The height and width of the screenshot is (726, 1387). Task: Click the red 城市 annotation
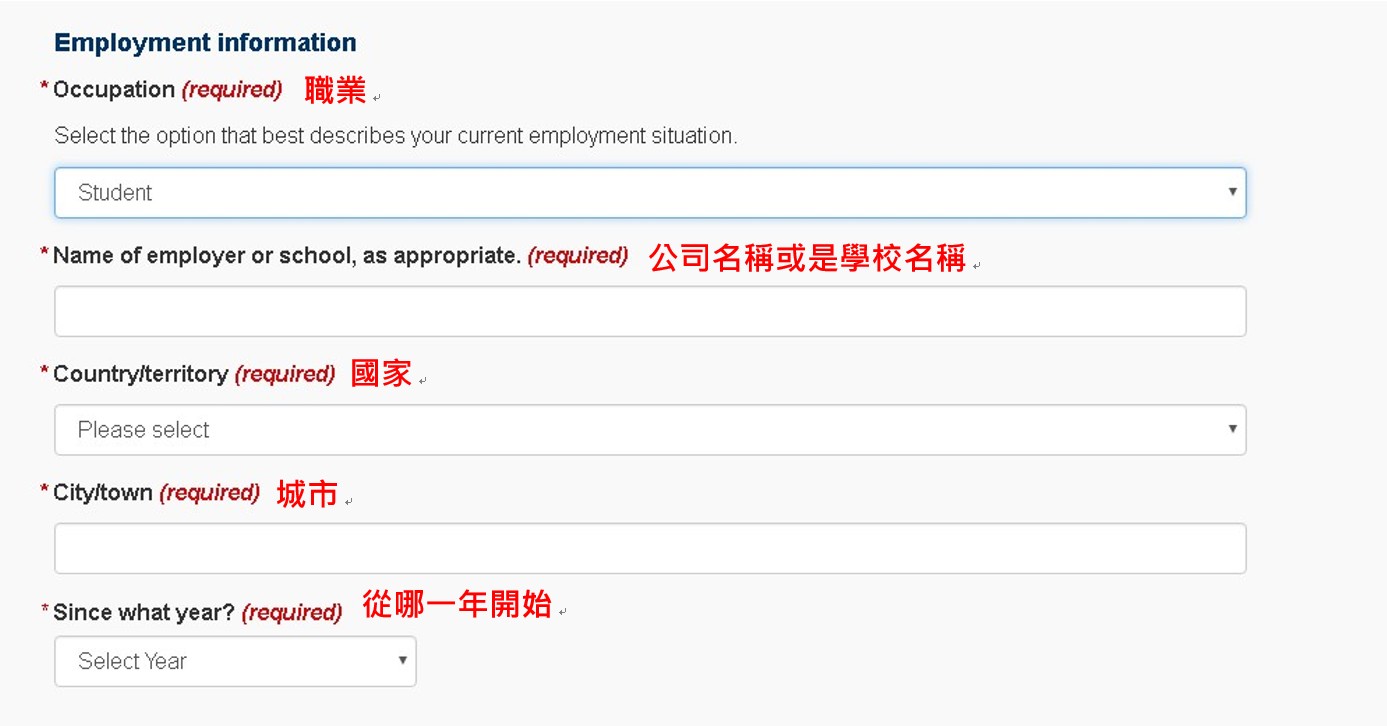[x=307, y=494]
